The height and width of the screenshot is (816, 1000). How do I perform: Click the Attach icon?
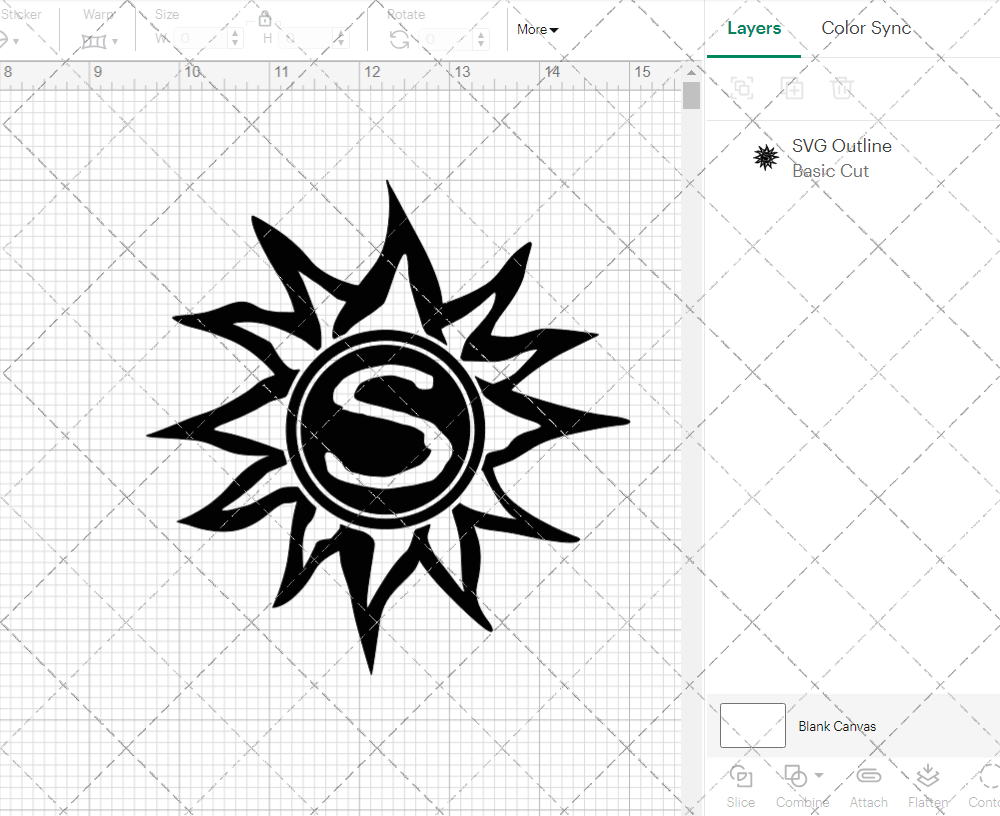868,777
